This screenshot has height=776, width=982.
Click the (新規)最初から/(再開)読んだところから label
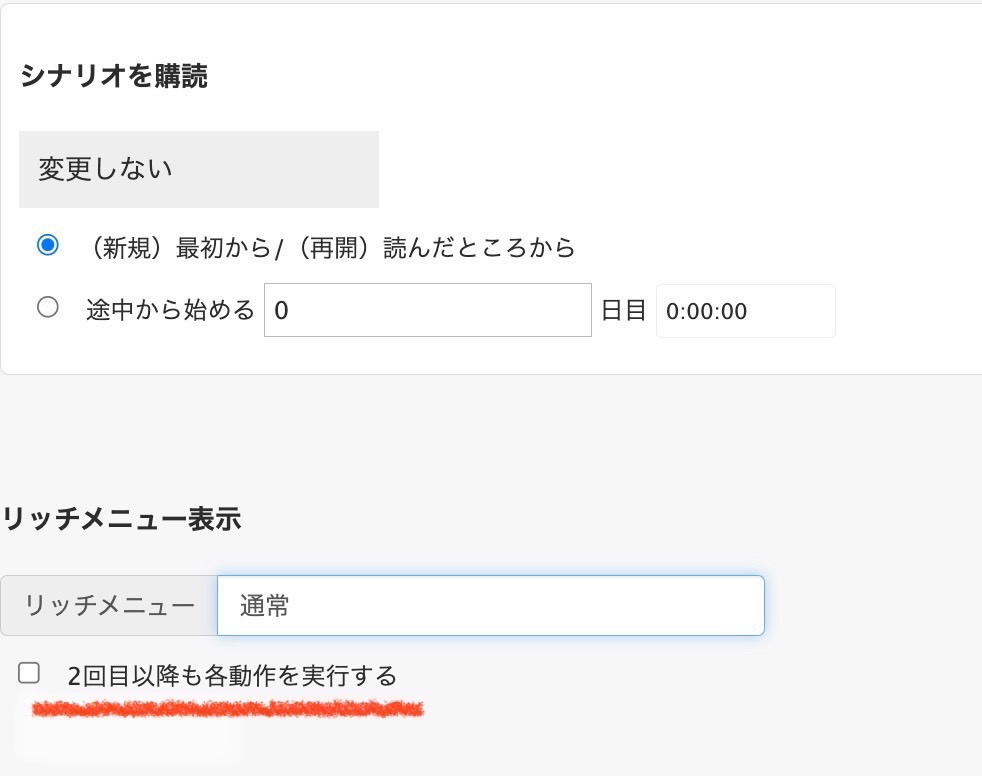331,248
